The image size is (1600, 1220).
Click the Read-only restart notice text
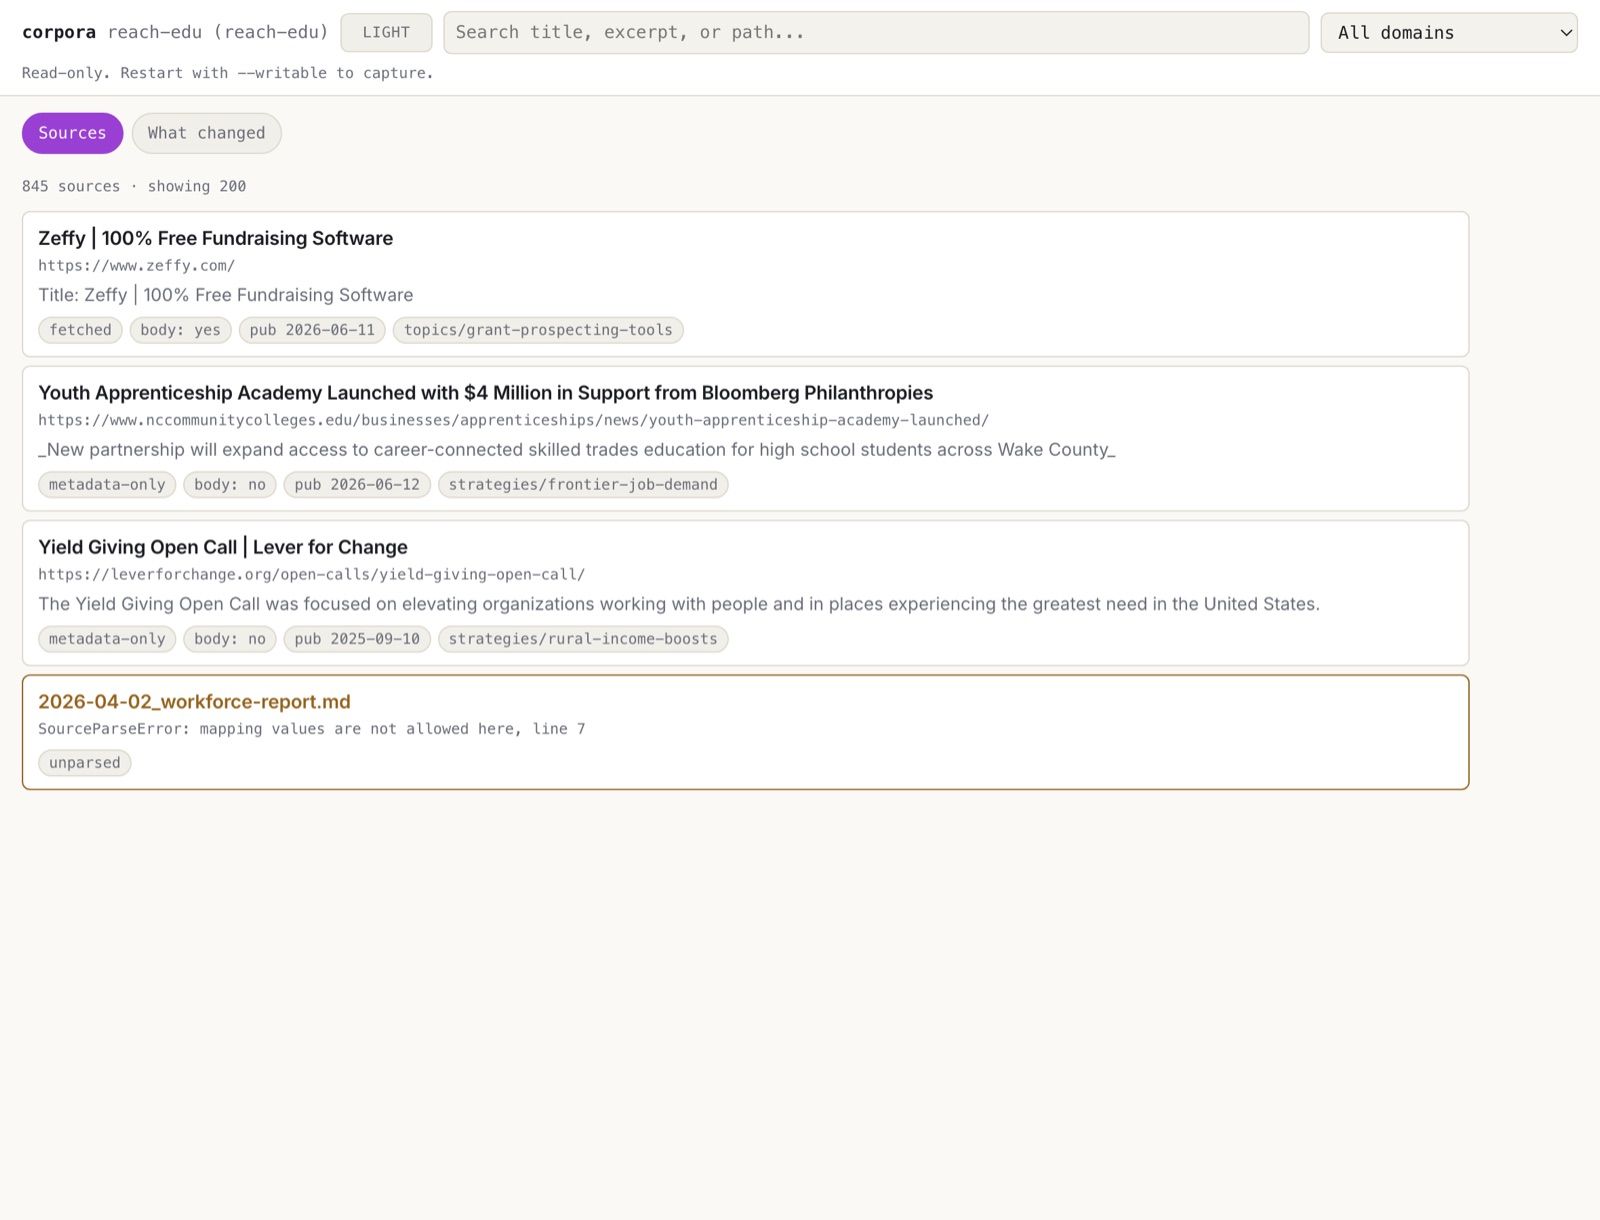[x=228, y=73]
